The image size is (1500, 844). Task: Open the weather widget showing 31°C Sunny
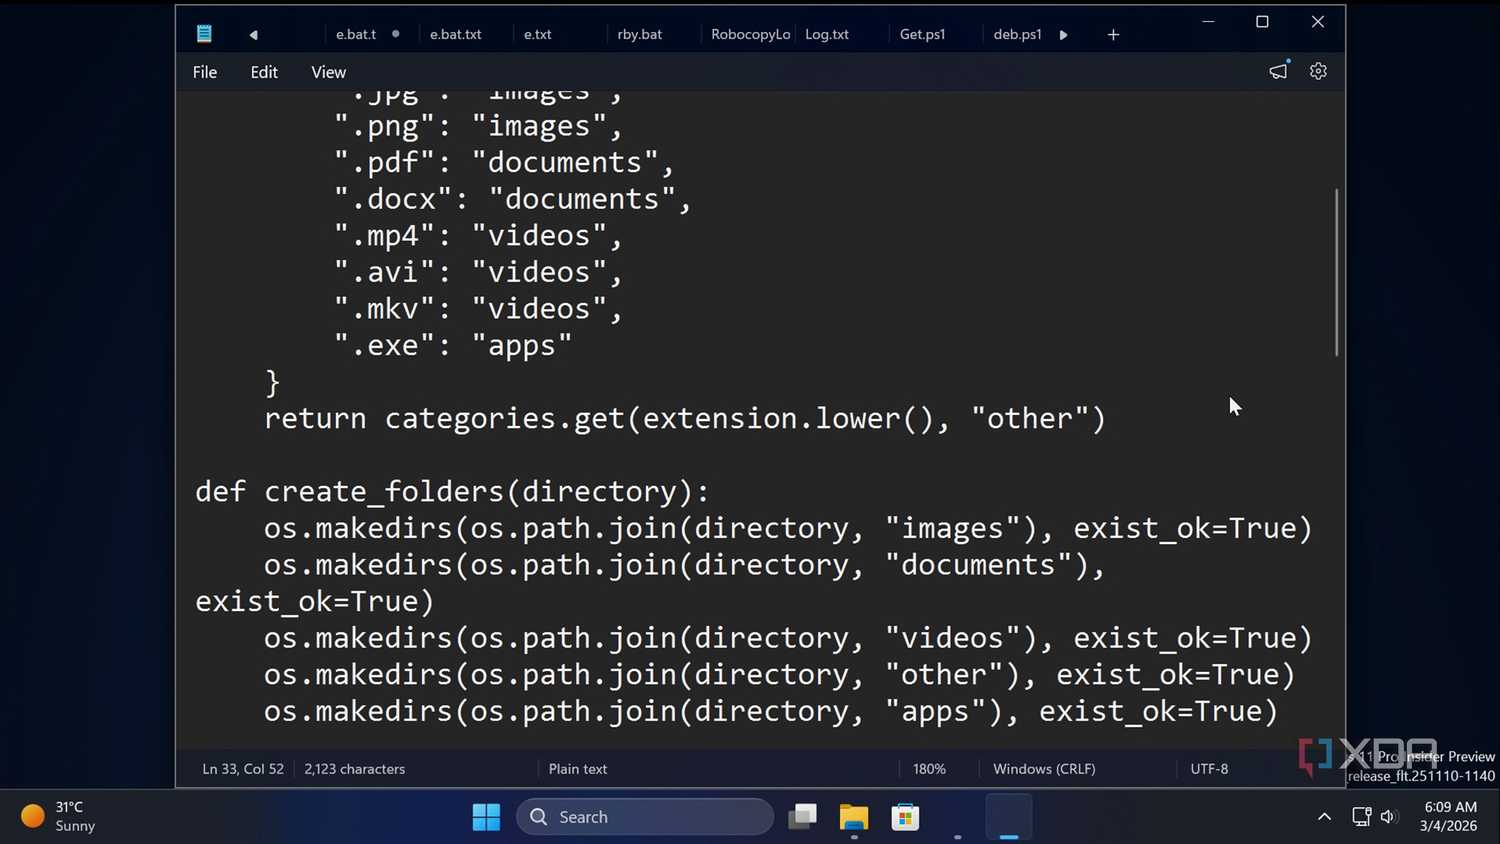tap(59, 816)
